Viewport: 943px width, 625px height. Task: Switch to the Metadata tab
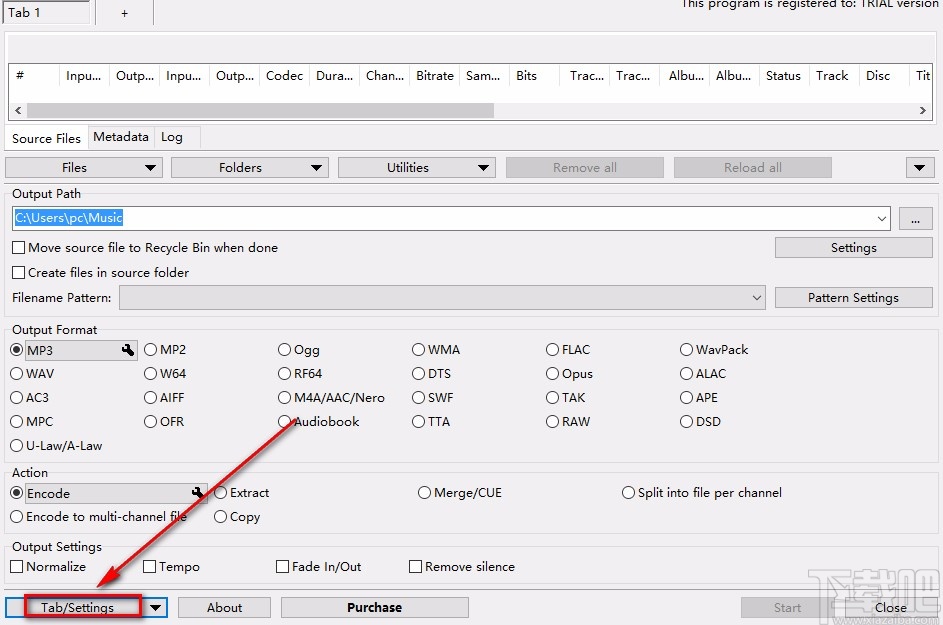121,137
